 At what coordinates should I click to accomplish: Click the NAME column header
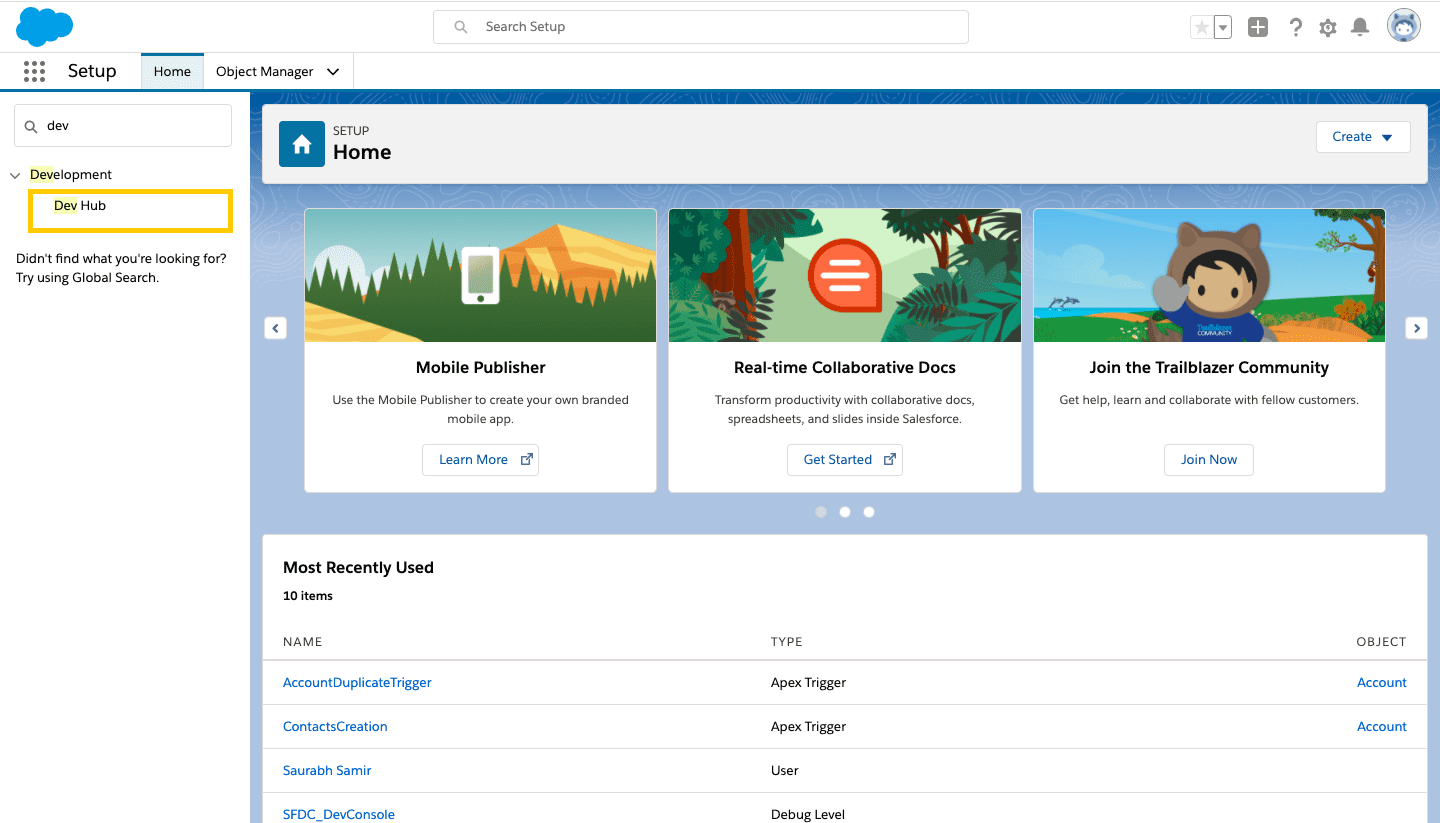tap(303, 641)
